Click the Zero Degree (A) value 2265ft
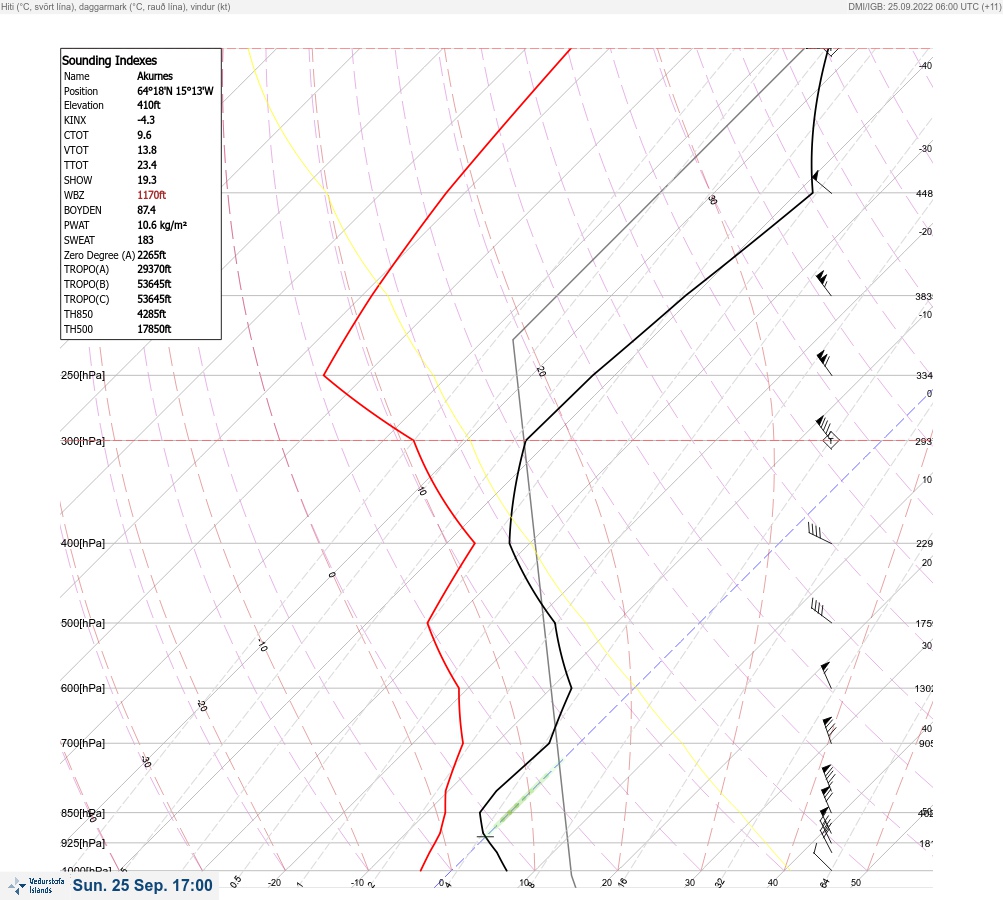The image size is (1003, 900). [152, 255]
